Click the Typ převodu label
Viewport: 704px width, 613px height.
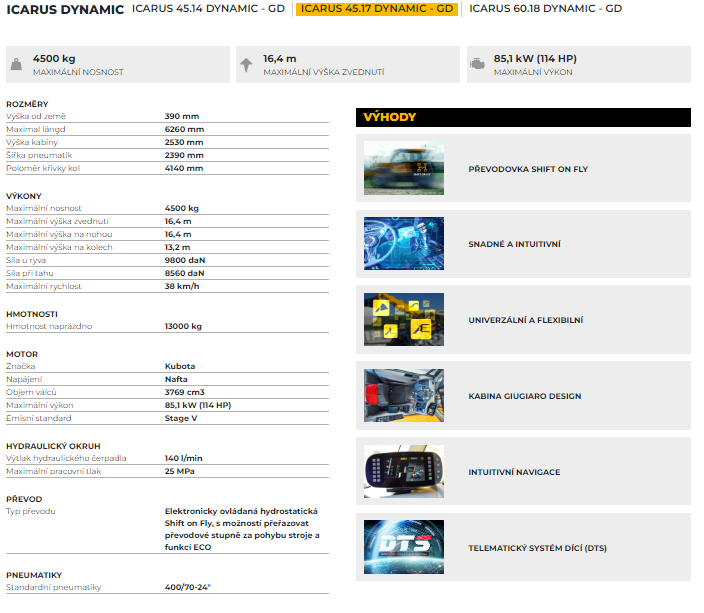(31, 512)
